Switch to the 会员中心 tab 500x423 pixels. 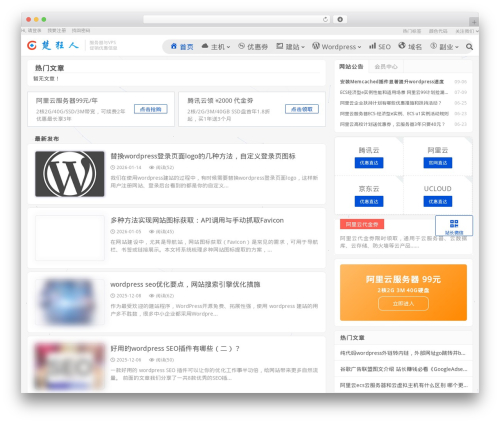(386, 67)
